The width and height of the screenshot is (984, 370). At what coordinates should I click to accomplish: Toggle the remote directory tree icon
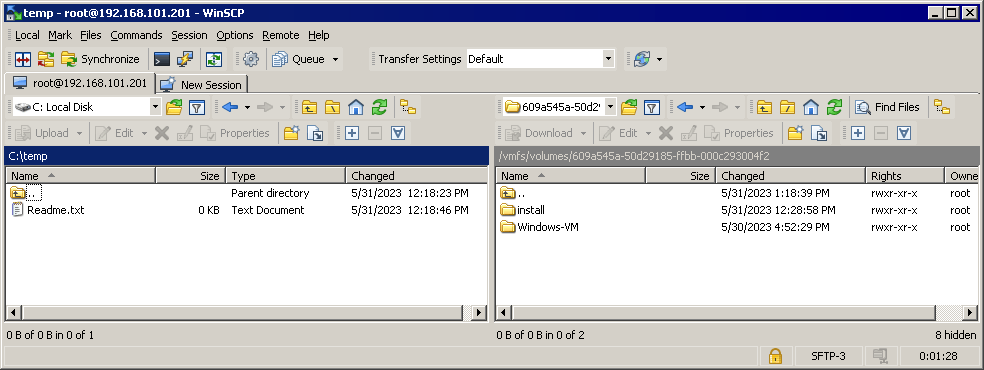[942, 107]
